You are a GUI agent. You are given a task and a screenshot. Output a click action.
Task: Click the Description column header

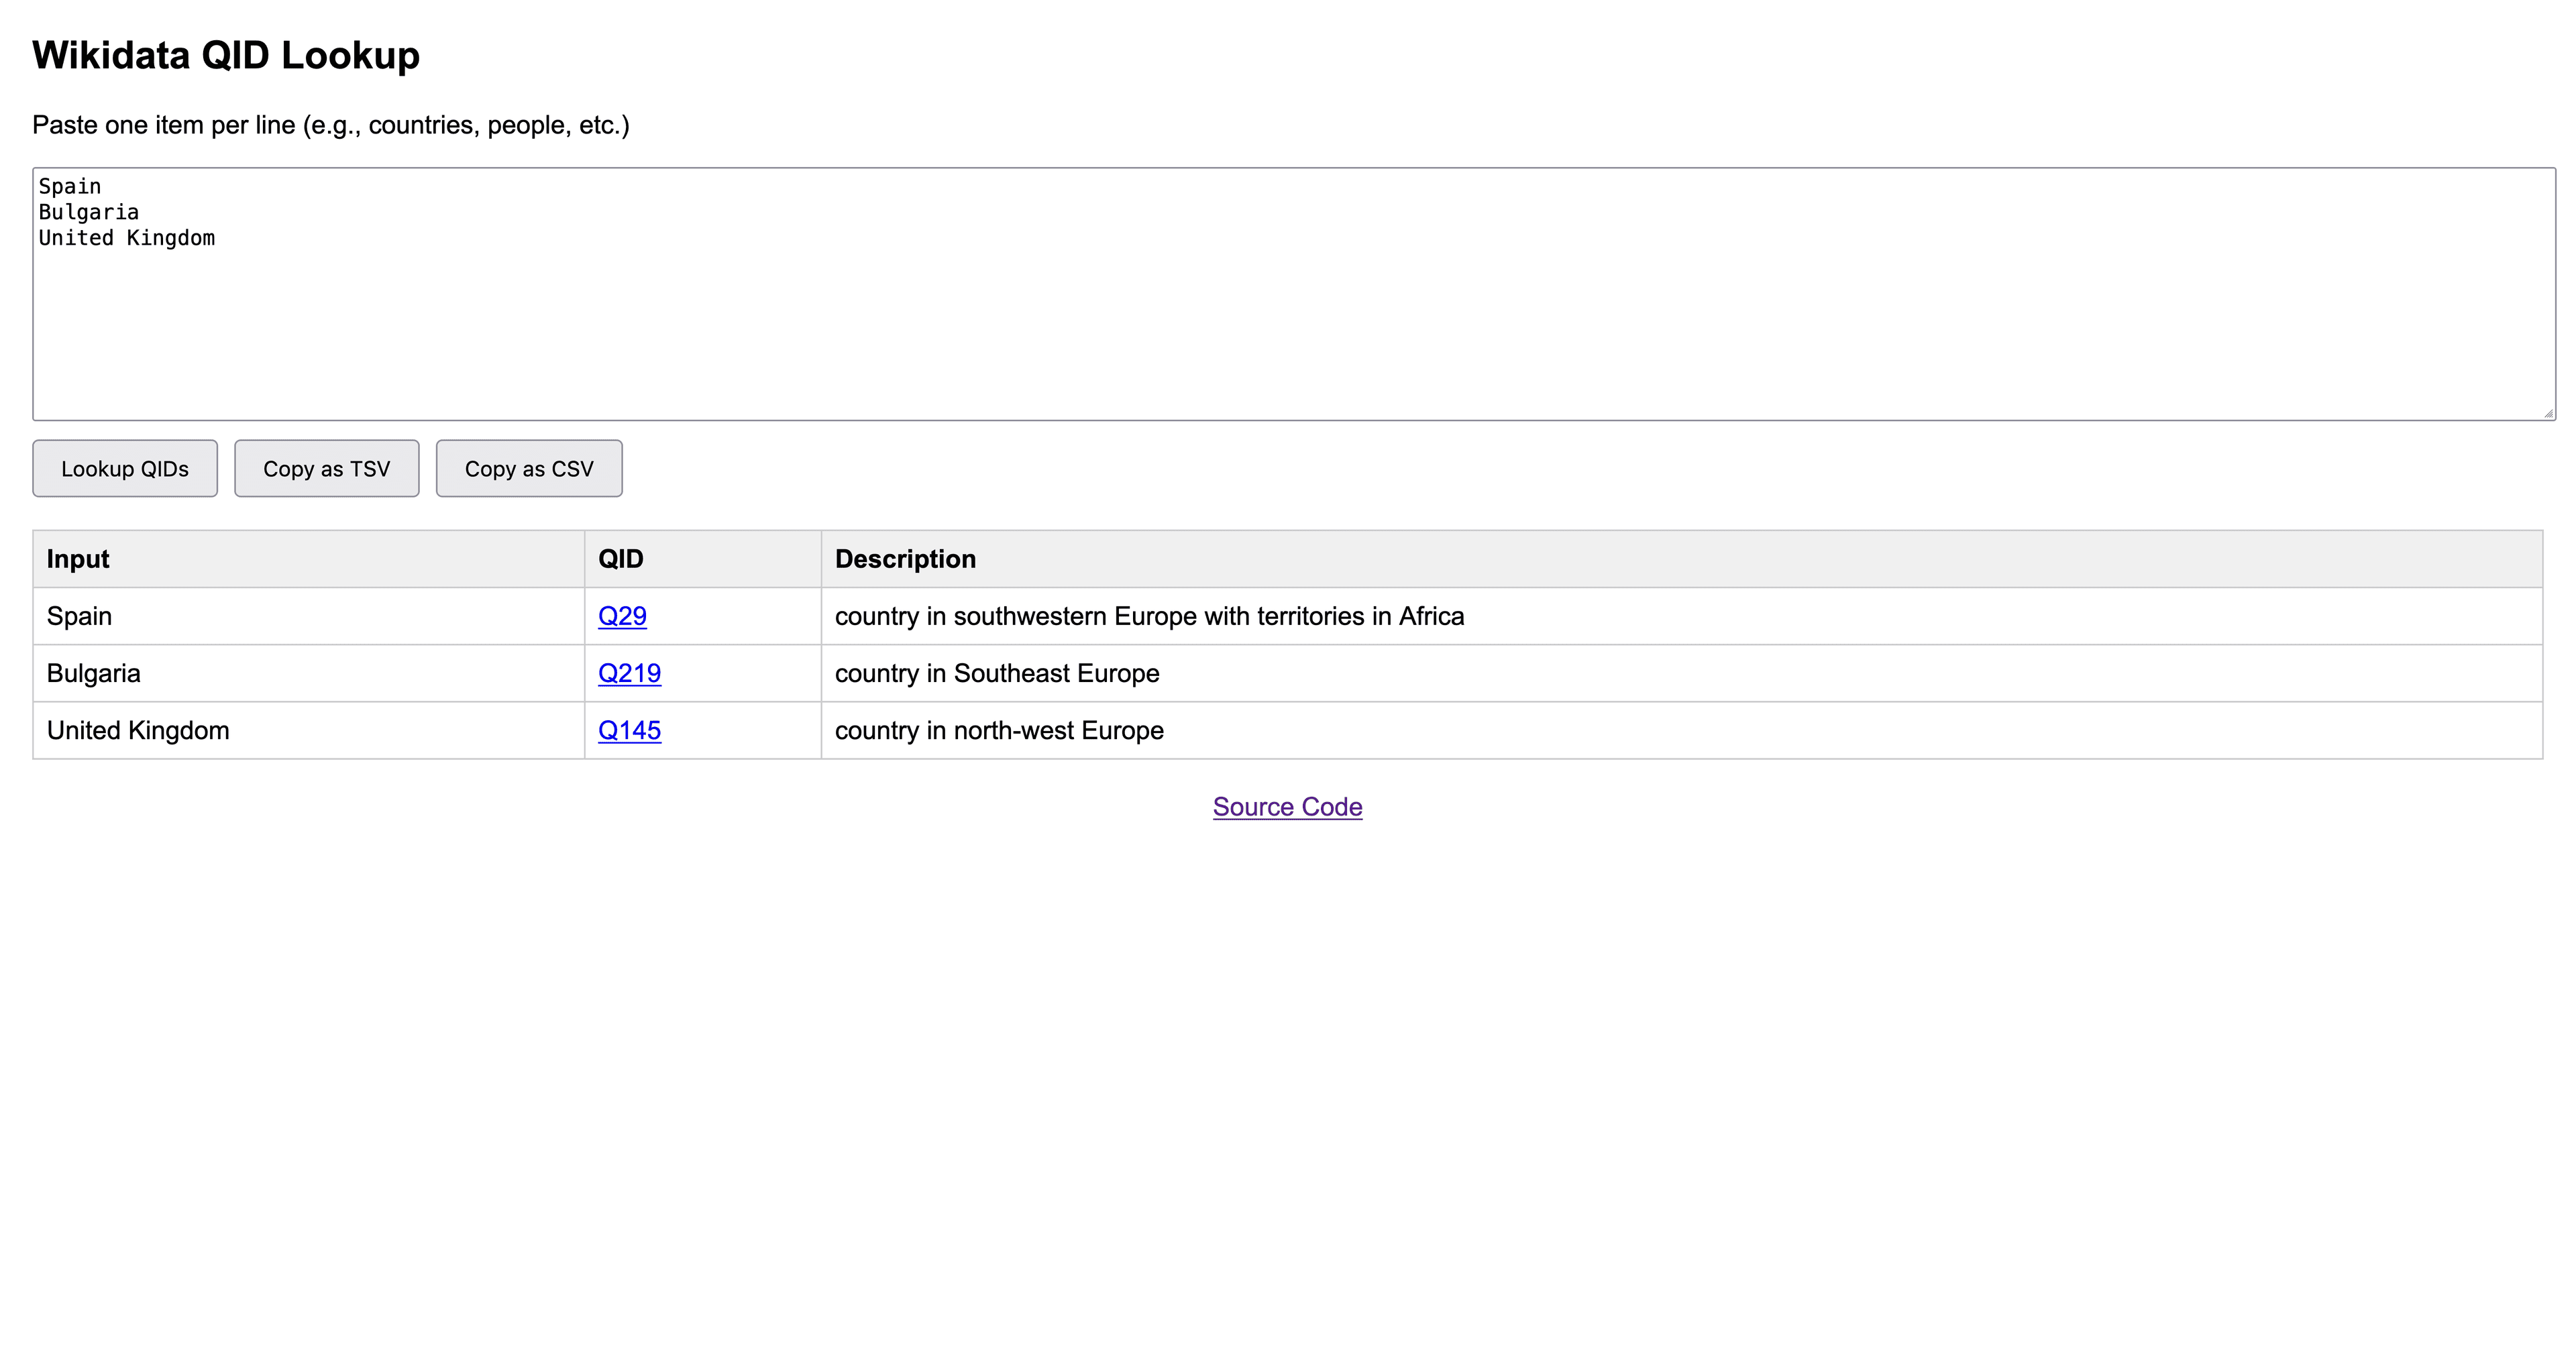pos(905,558)
